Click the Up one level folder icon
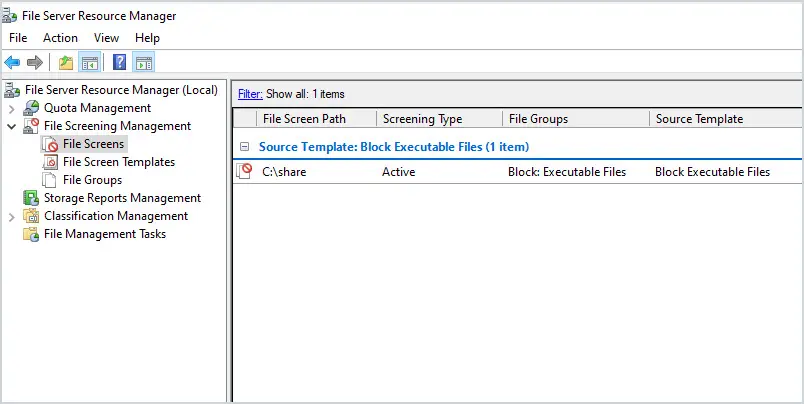The height and width of the screenshot is (404, 804). (x=66, y=63)
